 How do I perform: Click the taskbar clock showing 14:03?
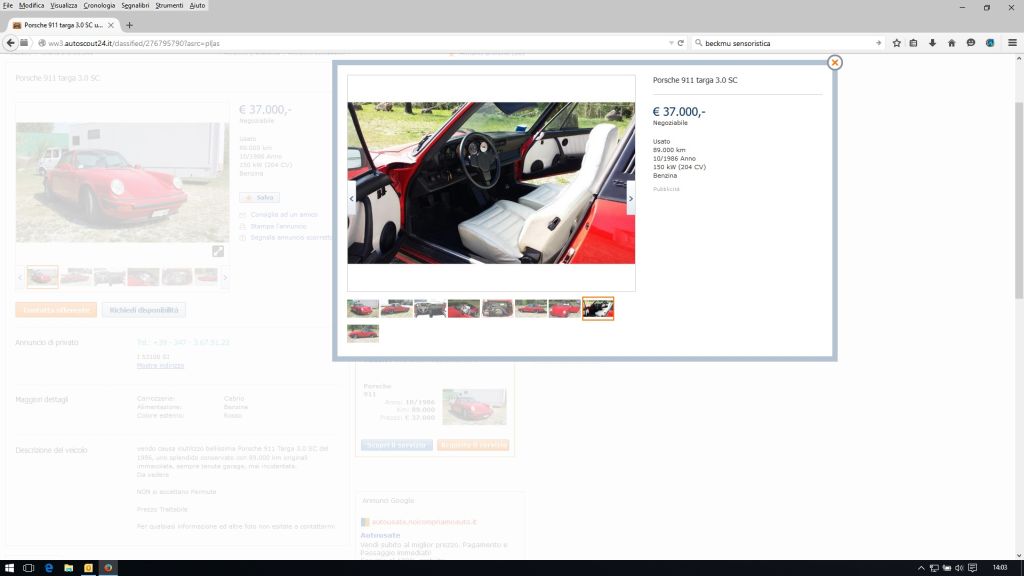pyautogui.click(x=1000, y=568)
